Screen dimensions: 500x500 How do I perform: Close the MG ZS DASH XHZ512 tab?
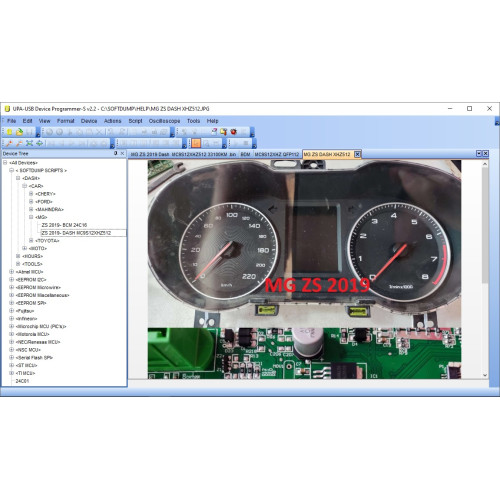[357, 154]
